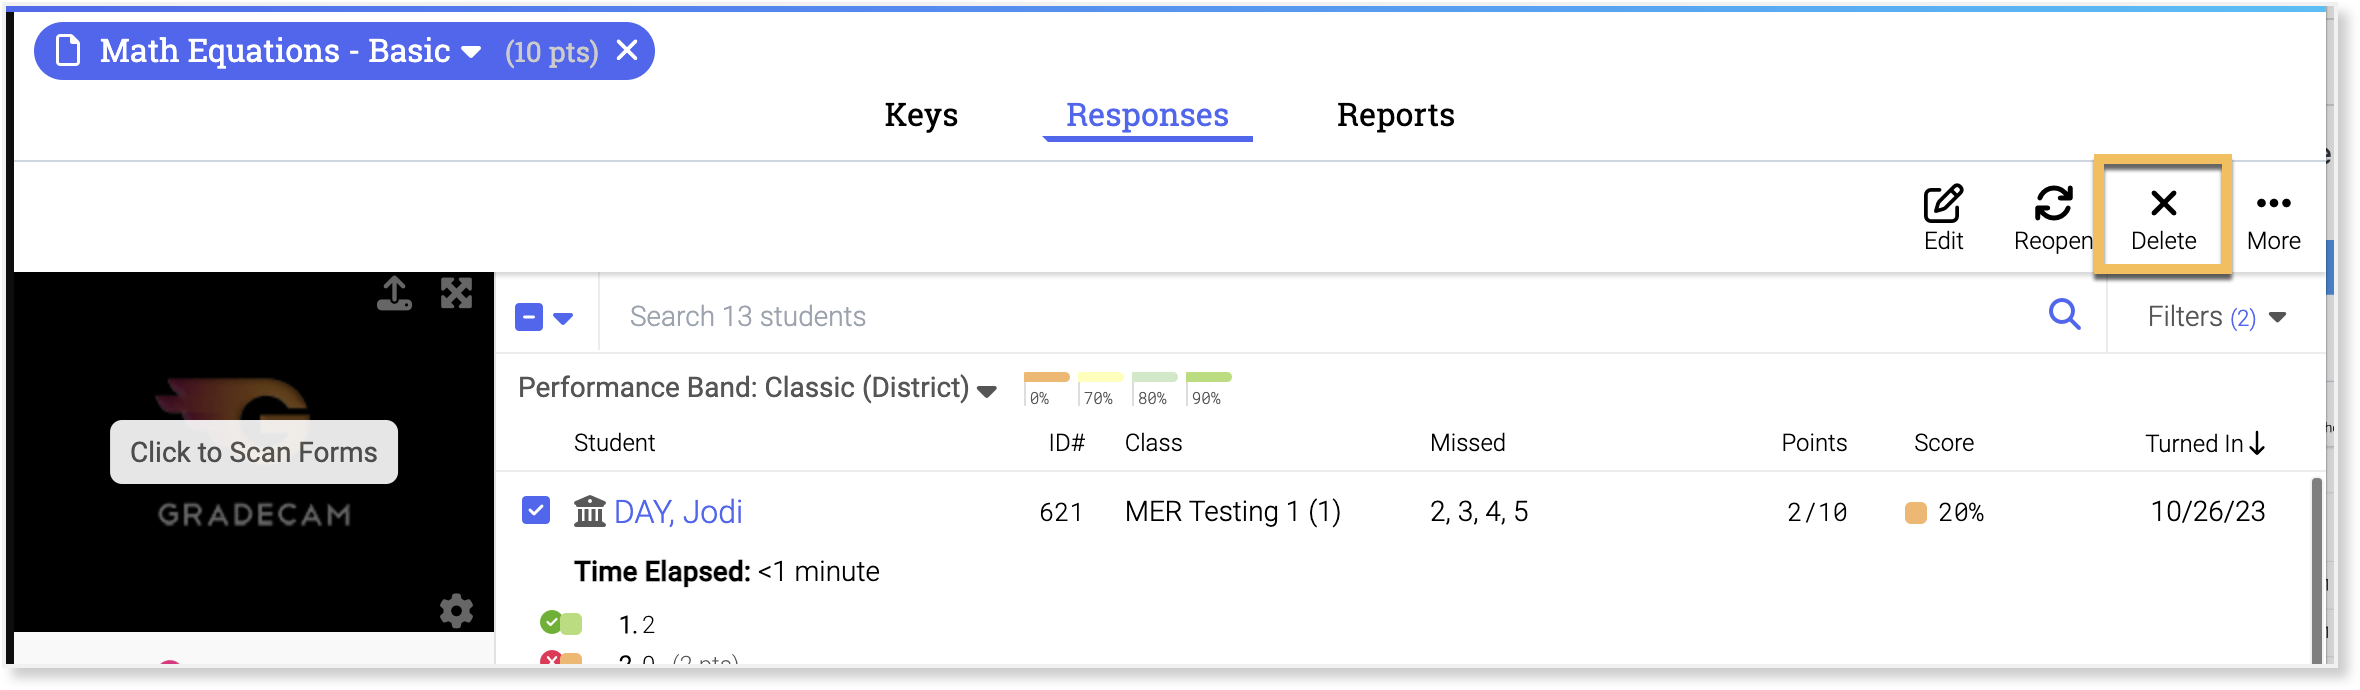Close Math Equations - Basic assignment
This screenshot has width=2360, height=690.
pyautogui.click(x=627, y=50)
